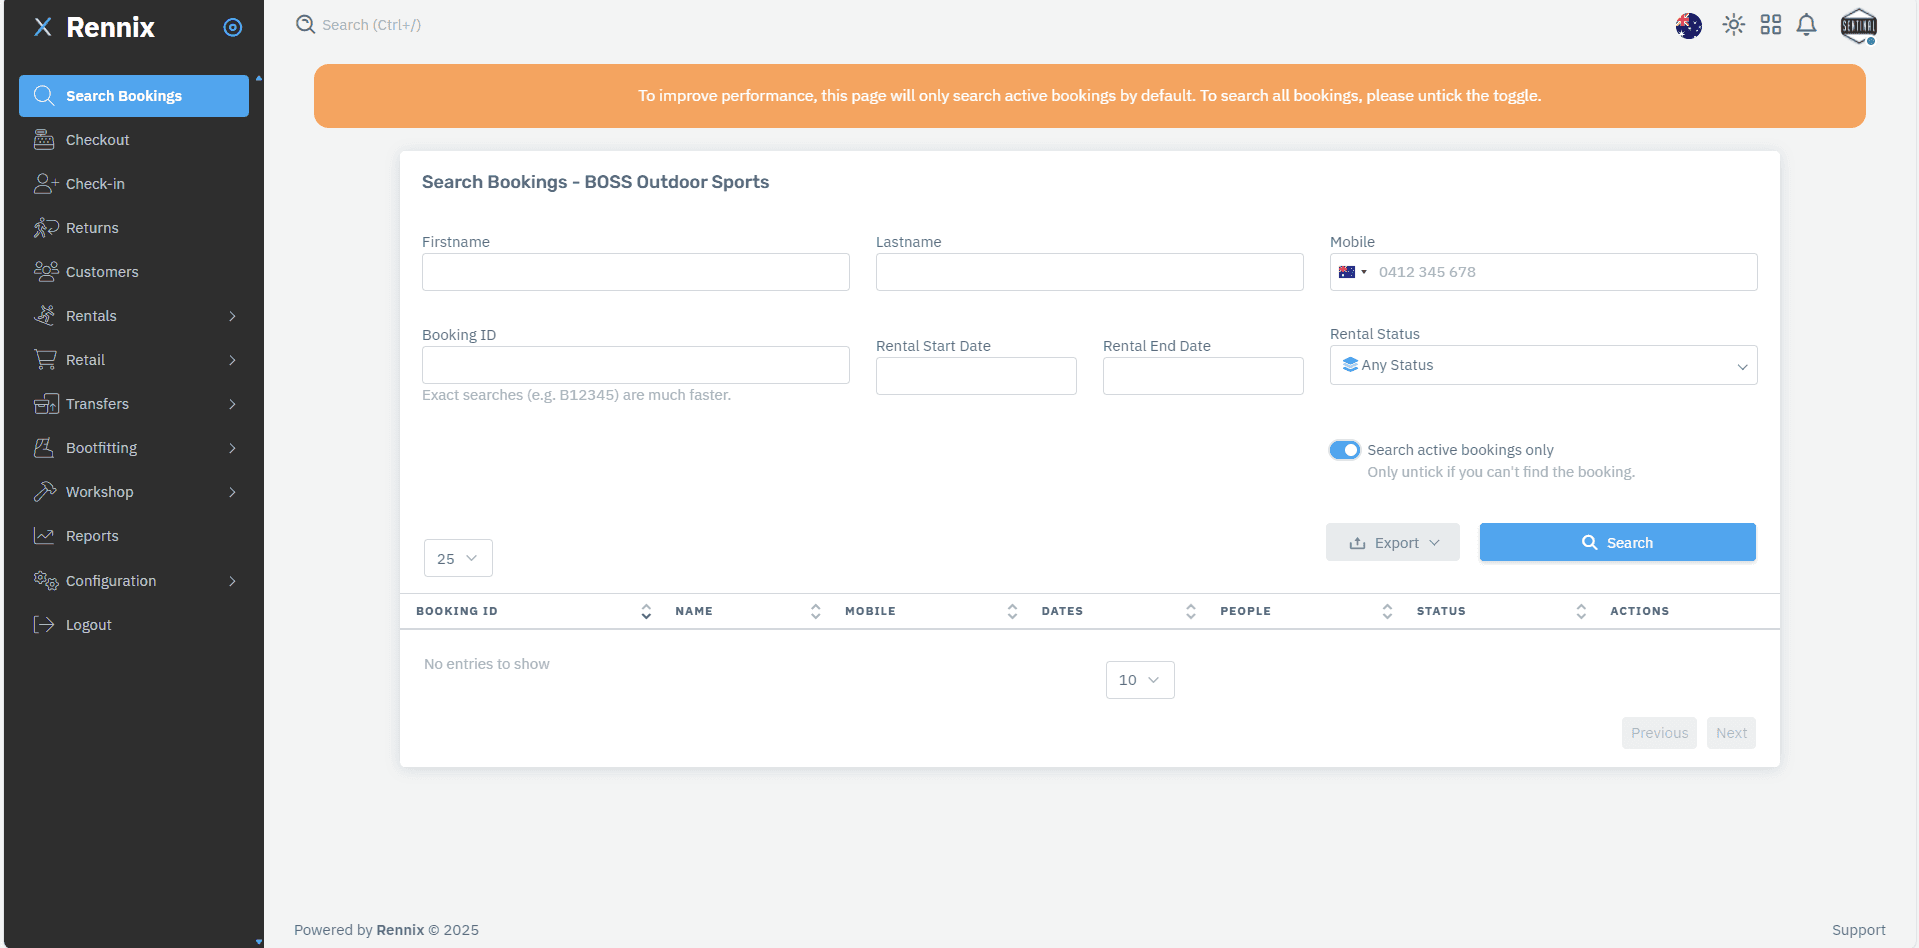Sort table by Name column arrows
This screenshot has width=1919, height=948.
(816, 611)
